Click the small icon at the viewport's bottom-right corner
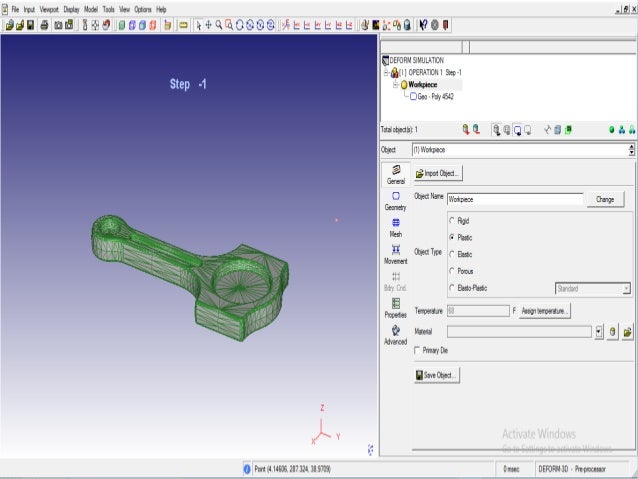This screenshot has width=638, height=479. tap(371, 449)
